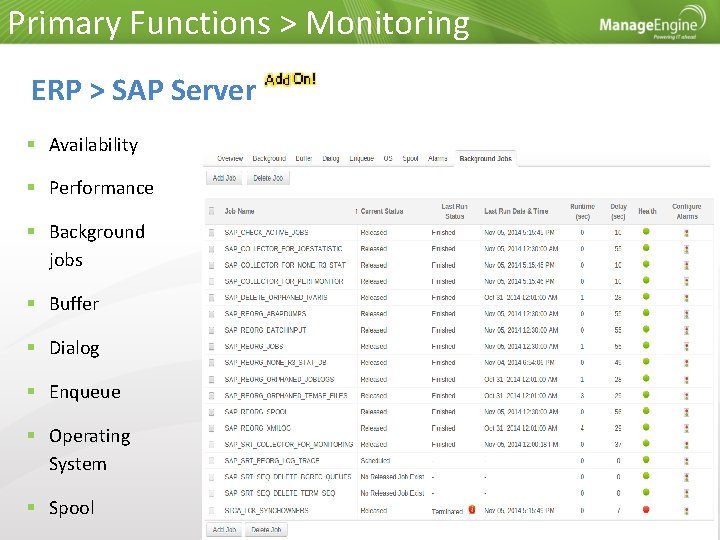Tick the checkbox for SAP_DELETE_ORPHANED_IVARIS
720x540 pixels.
point(212,298)
